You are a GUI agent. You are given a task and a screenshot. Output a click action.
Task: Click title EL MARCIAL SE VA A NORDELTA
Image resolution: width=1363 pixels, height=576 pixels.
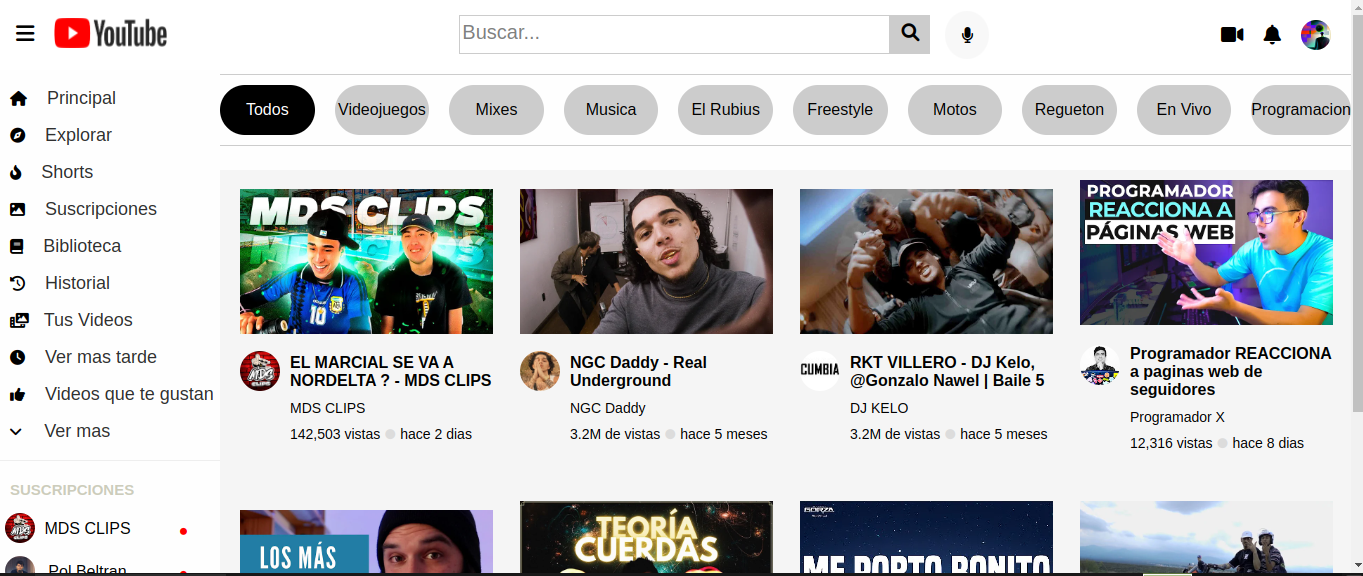(x=391, y=371)
